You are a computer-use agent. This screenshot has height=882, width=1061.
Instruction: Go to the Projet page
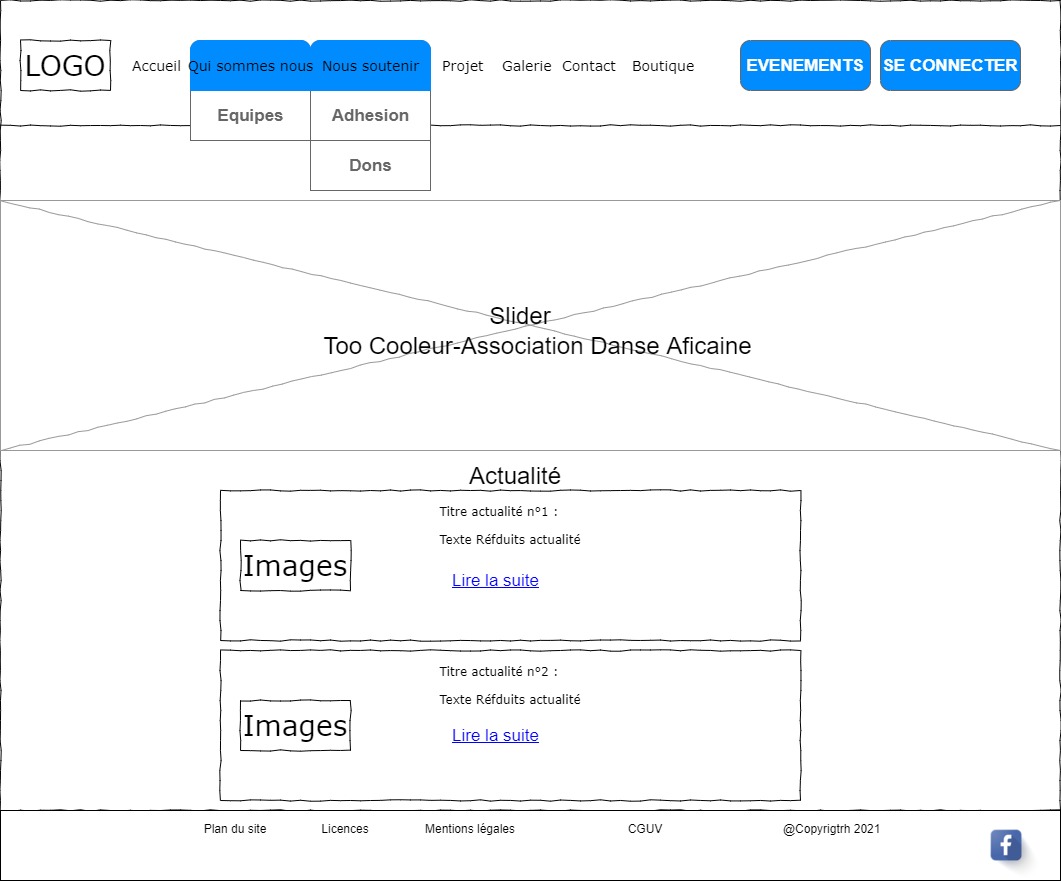pyautogui.click(x=462, y=66)
